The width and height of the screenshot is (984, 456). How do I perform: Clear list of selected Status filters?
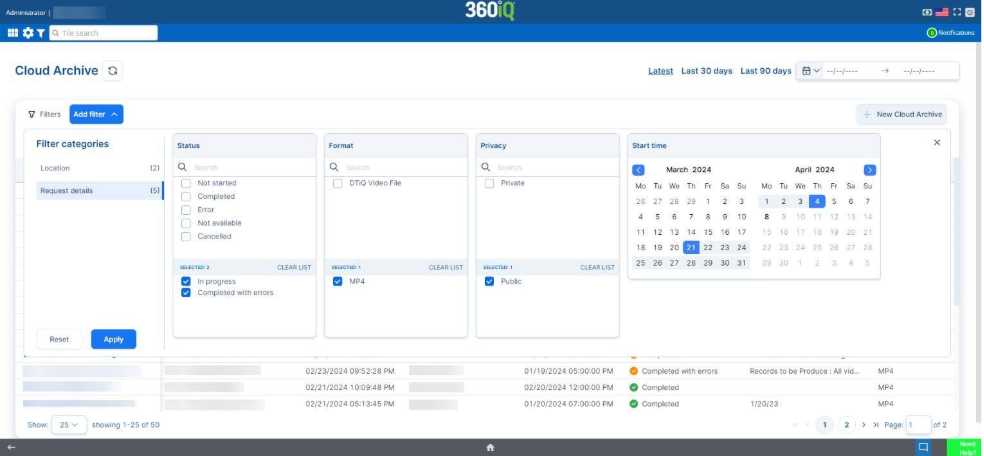tap(294, 268)
